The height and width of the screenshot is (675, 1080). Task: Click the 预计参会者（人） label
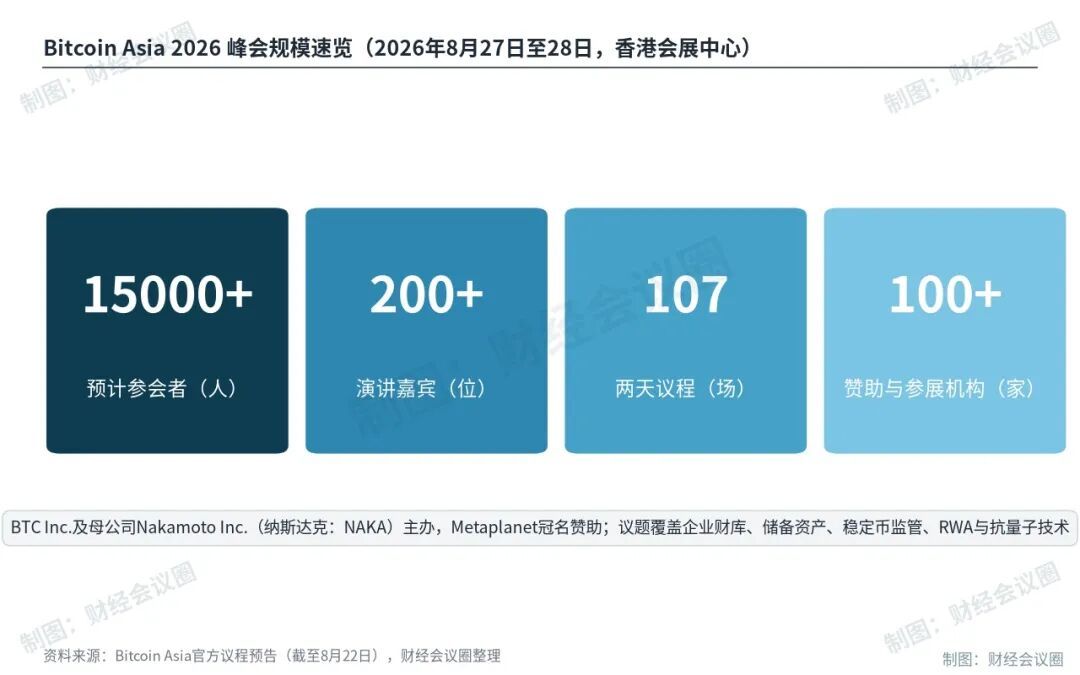163,388
